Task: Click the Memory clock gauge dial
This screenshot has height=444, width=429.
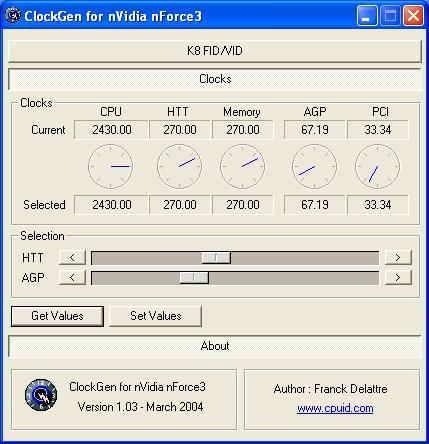Action: (243, 166)
